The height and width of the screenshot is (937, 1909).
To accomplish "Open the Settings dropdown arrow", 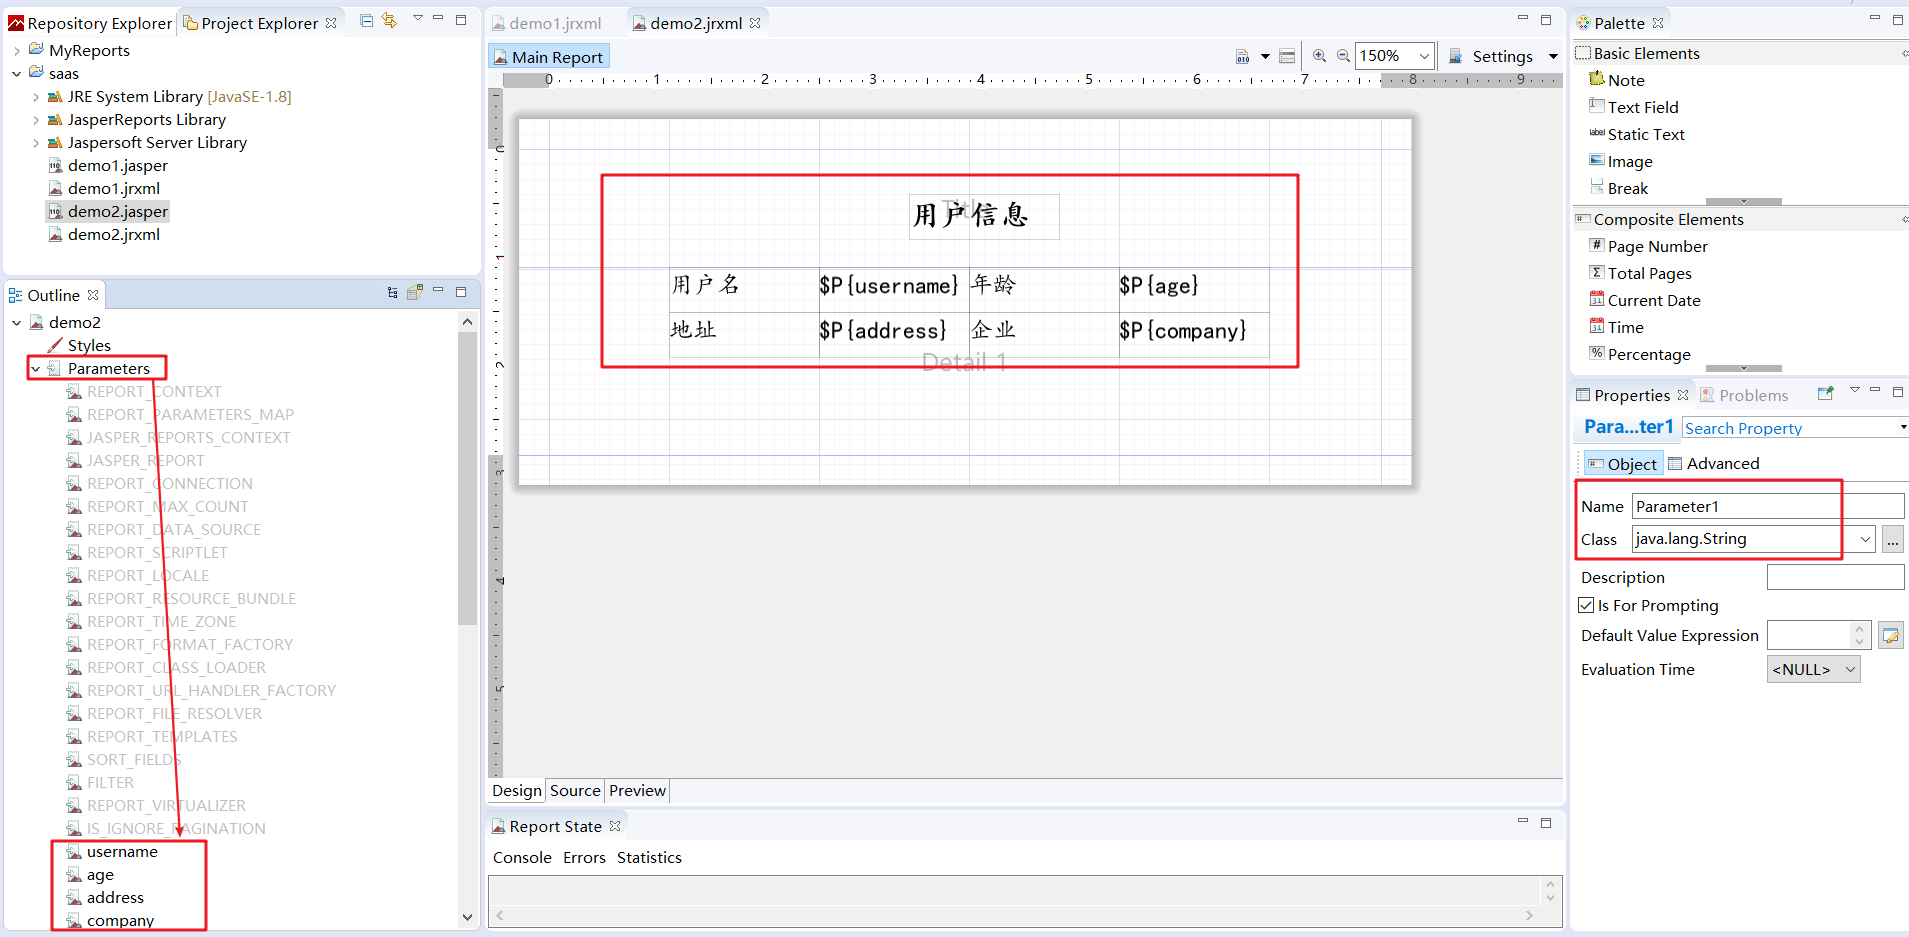I will click(x=1552, y=56).
